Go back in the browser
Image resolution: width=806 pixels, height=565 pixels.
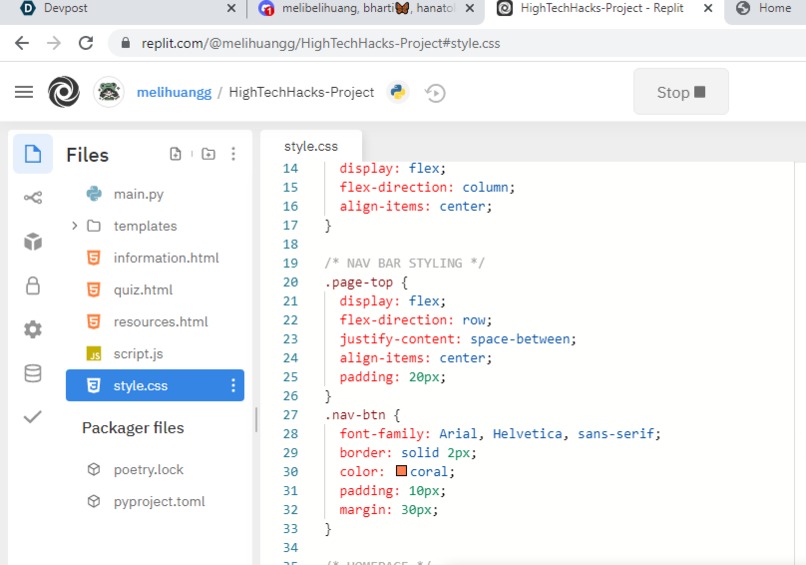[x=22, y=43]
